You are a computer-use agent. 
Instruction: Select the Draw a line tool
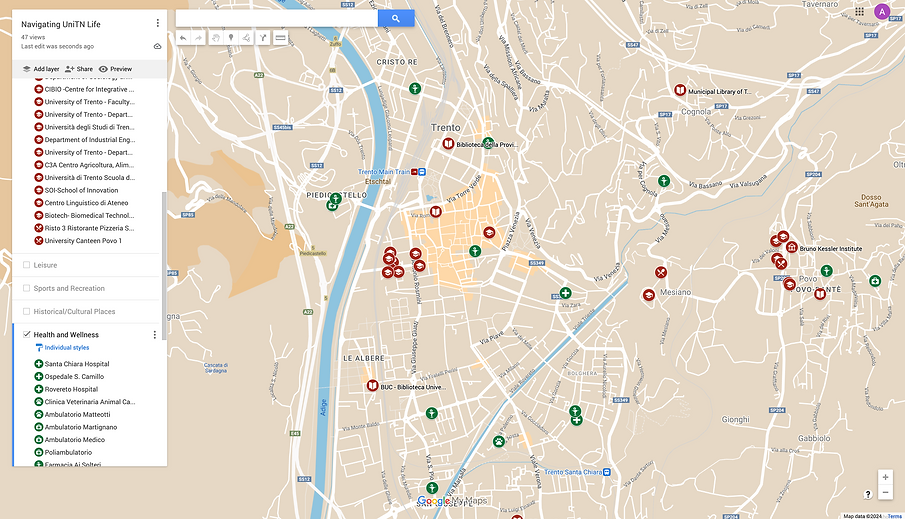246,38
